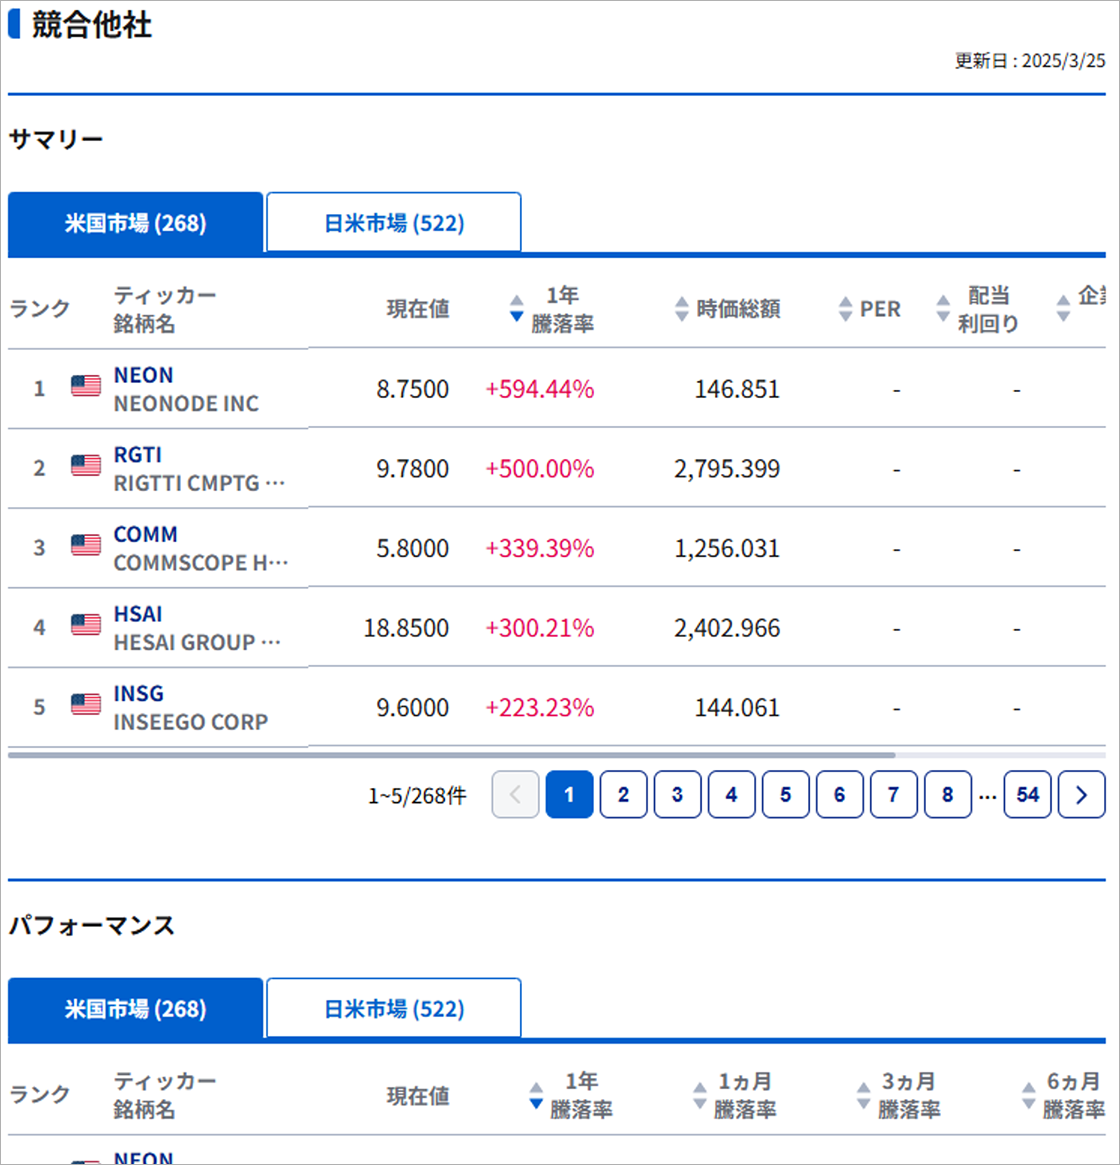This screenshot has width=1120, height=1165.
Task: Click market cap value 2,795.399
Action: [x=727, y=469]
